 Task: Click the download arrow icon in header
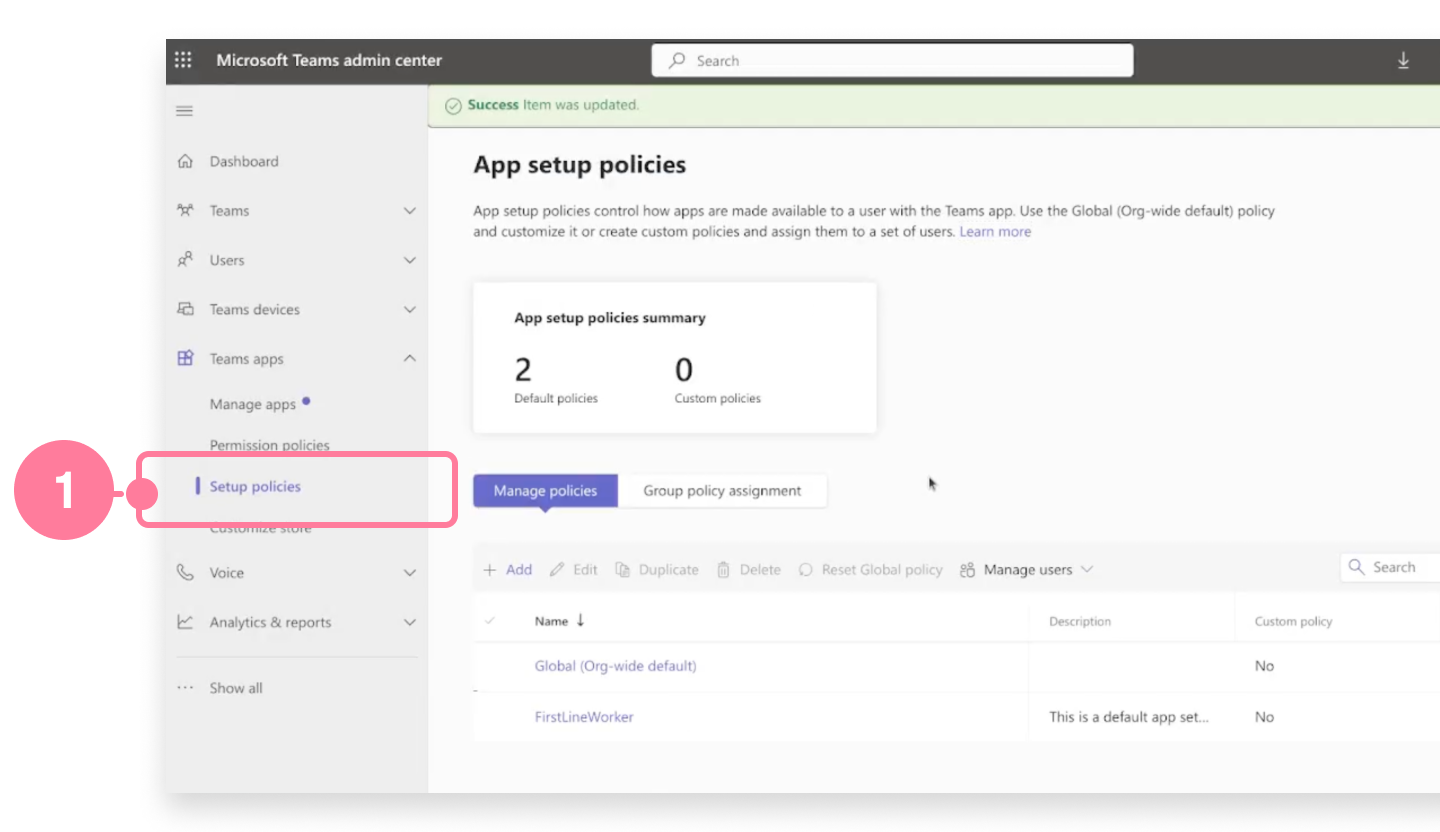click(1403, 61)
